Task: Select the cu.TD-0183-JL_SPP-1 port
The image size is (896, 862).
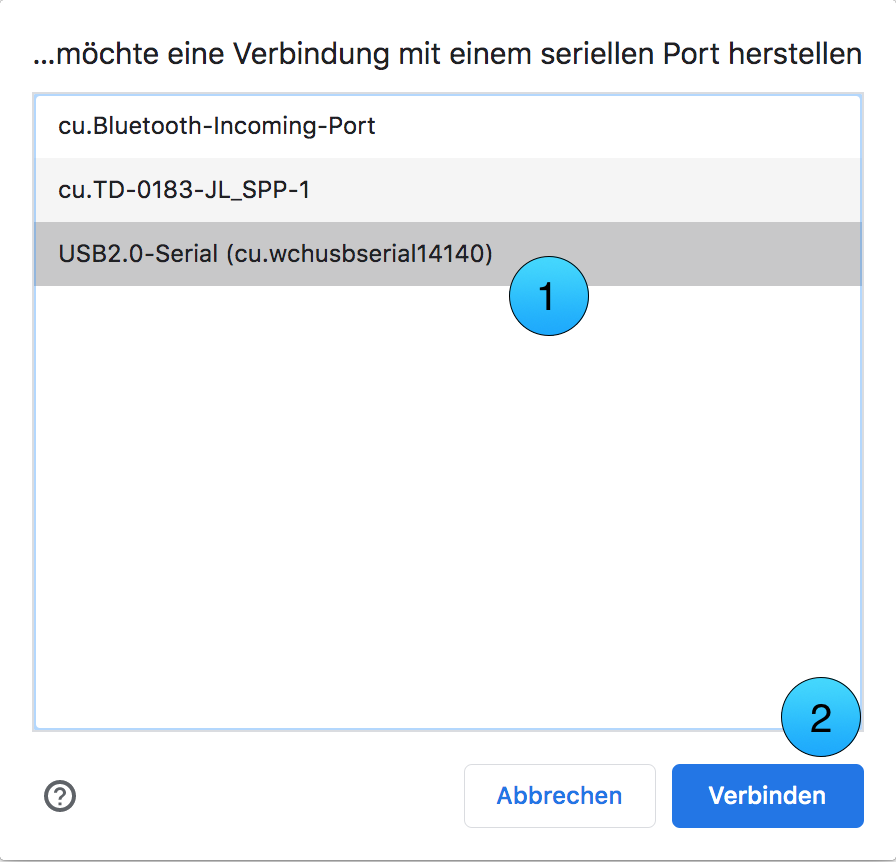Action: (x=448, y=190)
